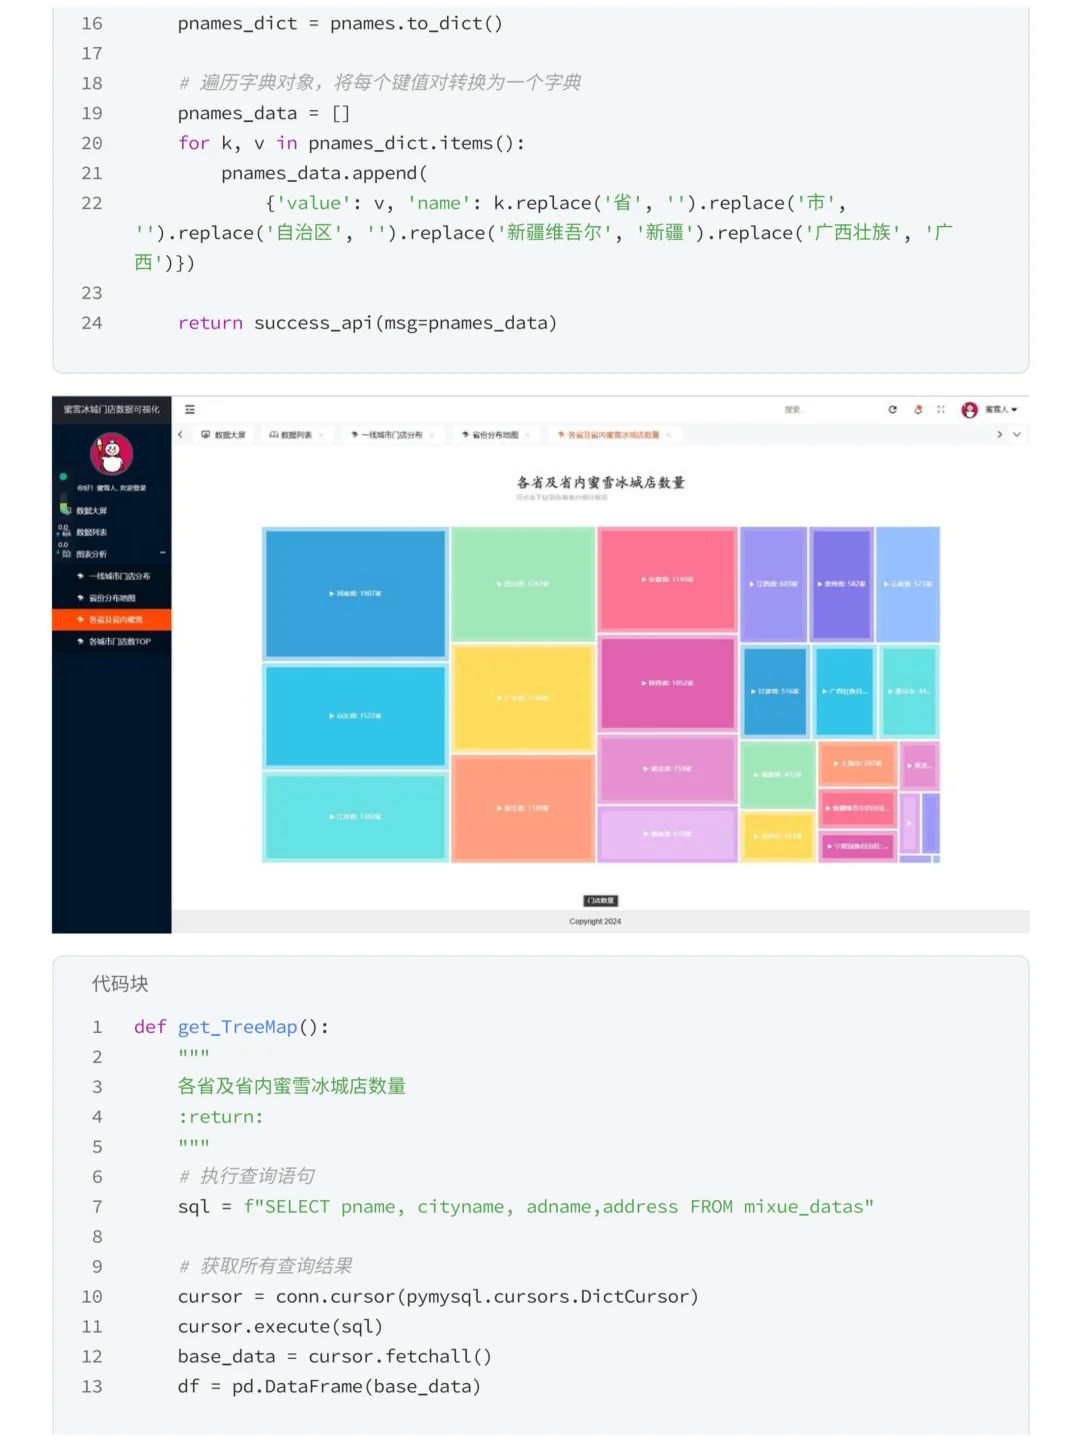
Task: Click the 广西壮族 treemap tile
Action: tap(844, 692)
